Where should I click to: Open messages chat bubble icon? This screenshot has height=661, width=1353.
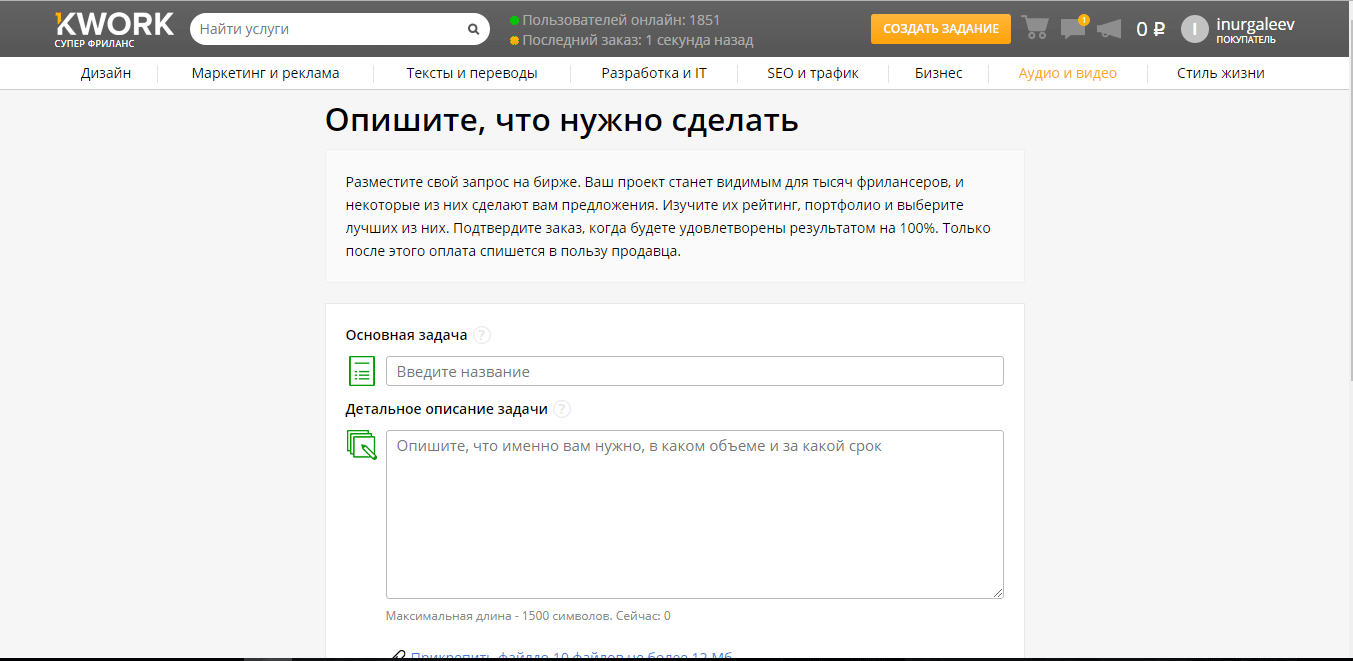[x=1073, y=28]
